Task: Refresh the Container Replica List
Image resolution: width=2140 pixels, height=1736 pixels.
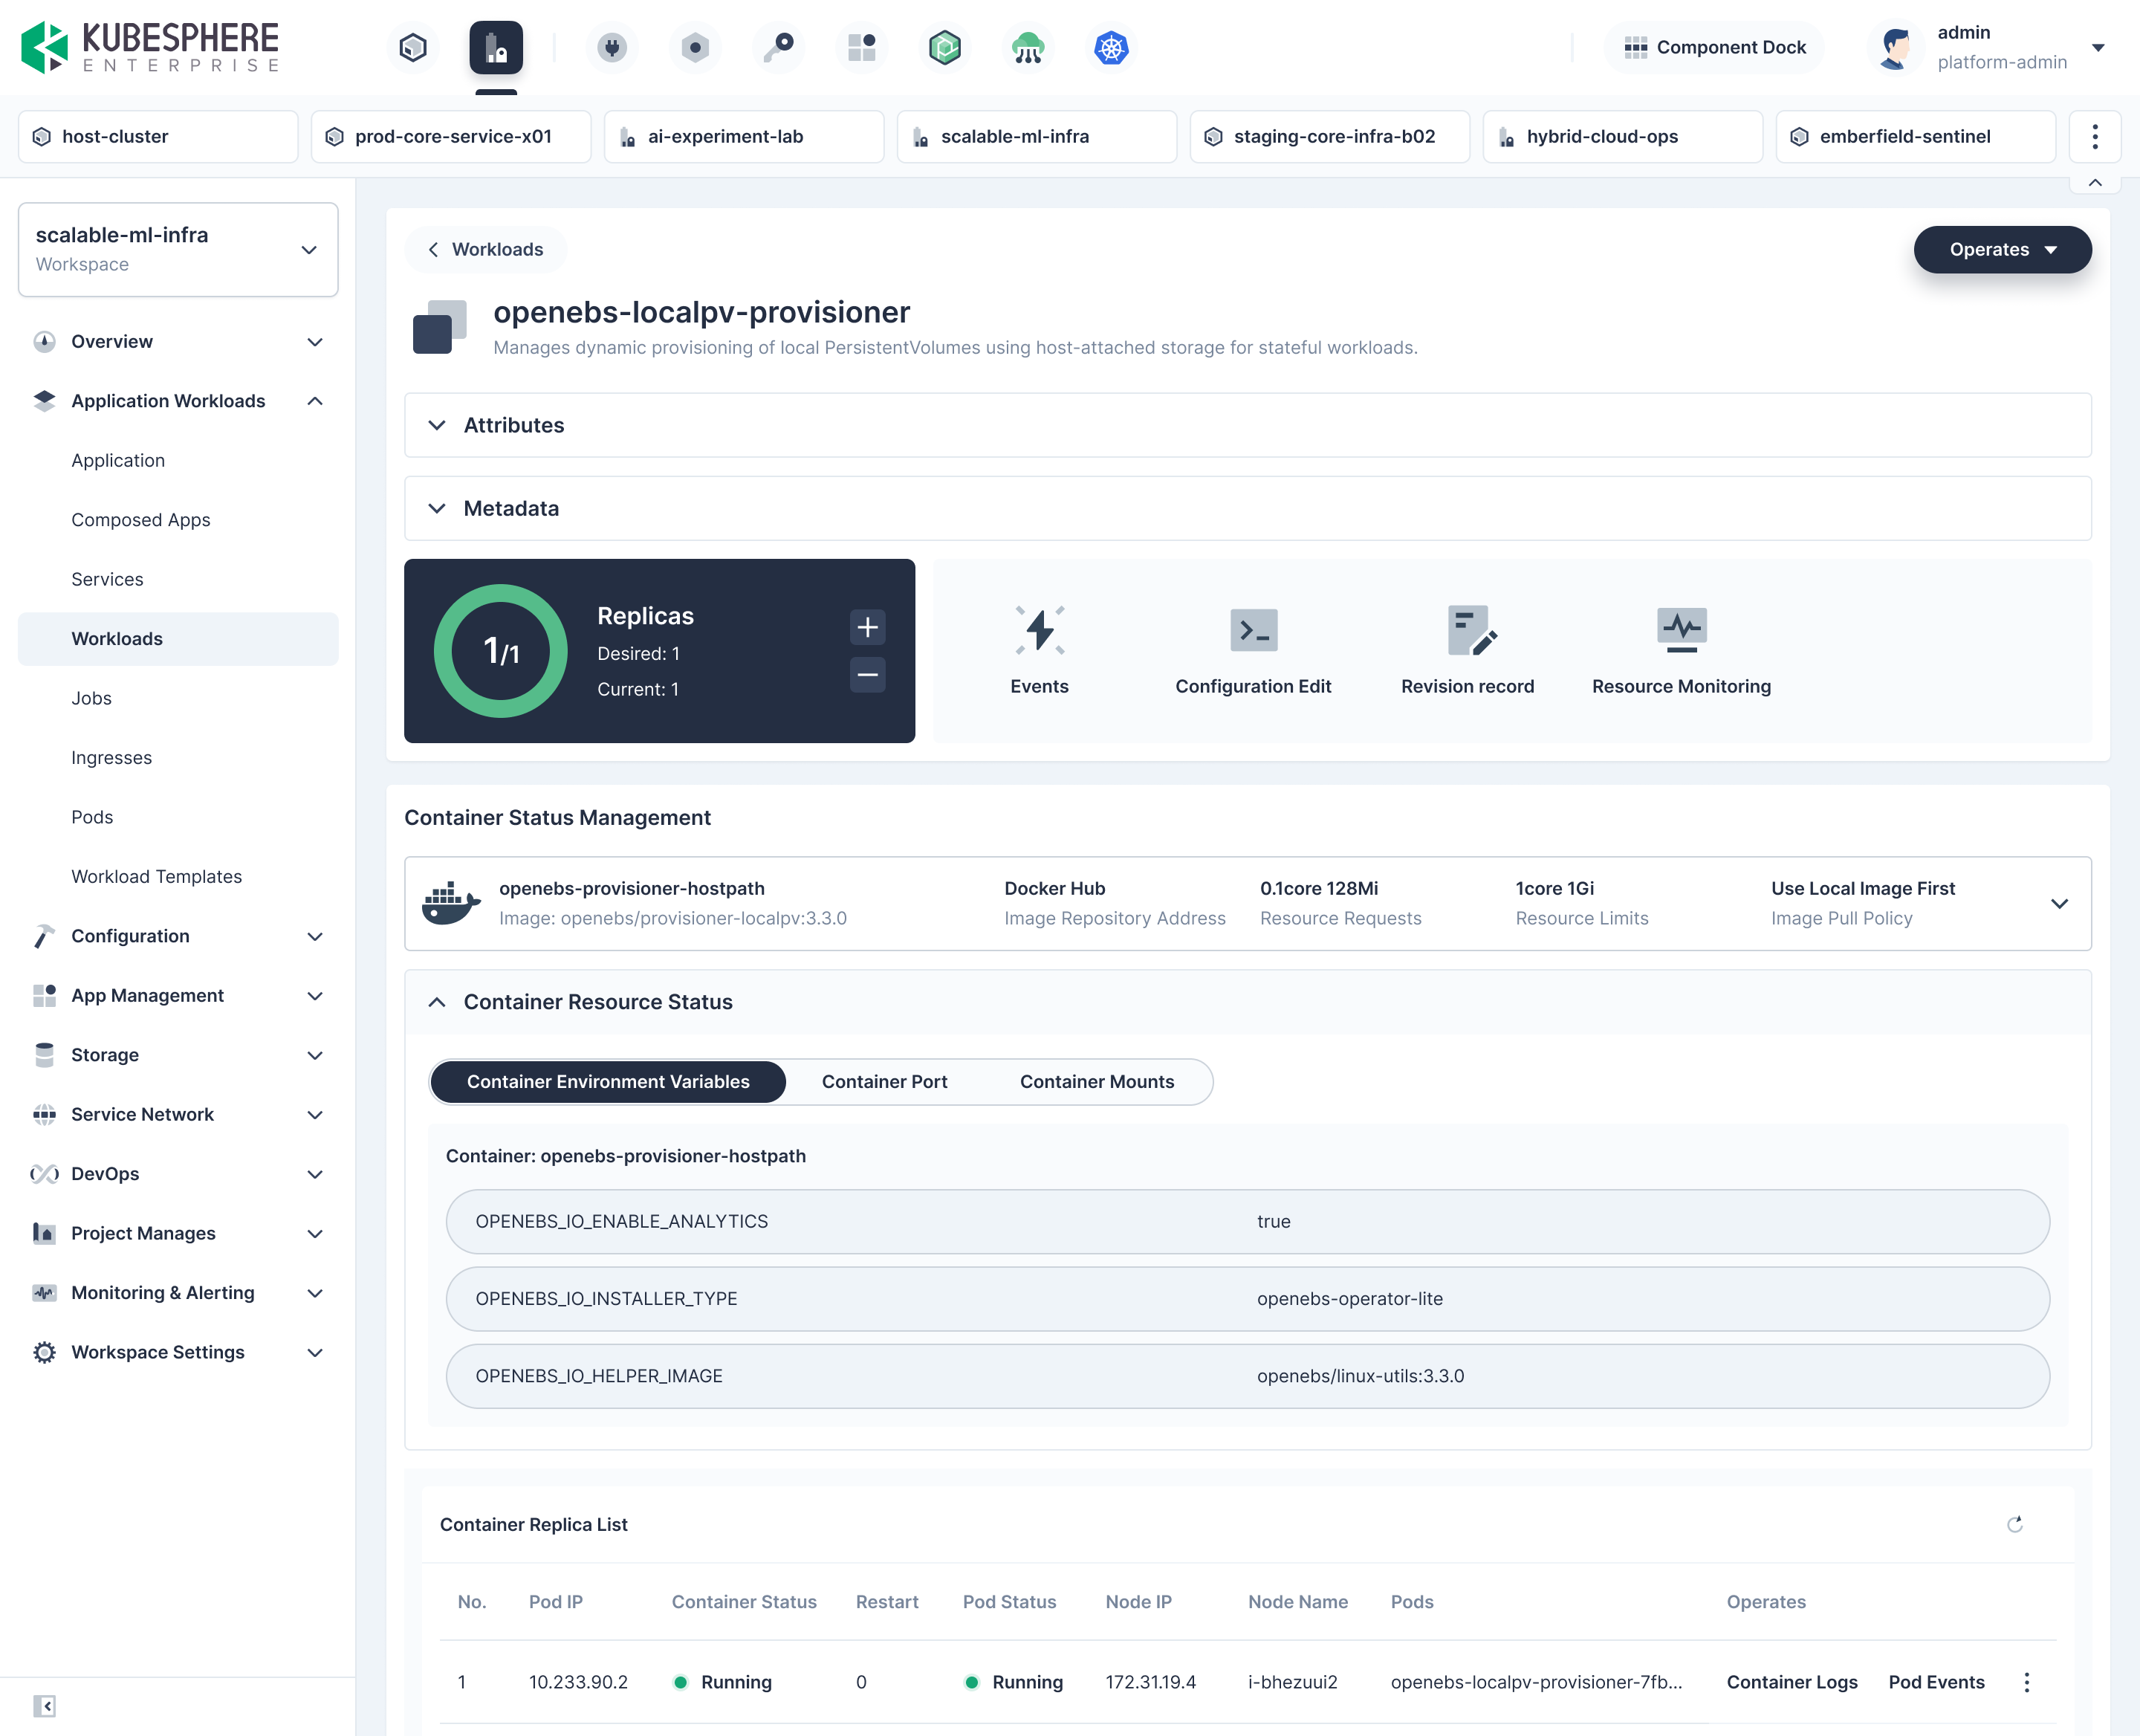Action: pos(2015,1524)
